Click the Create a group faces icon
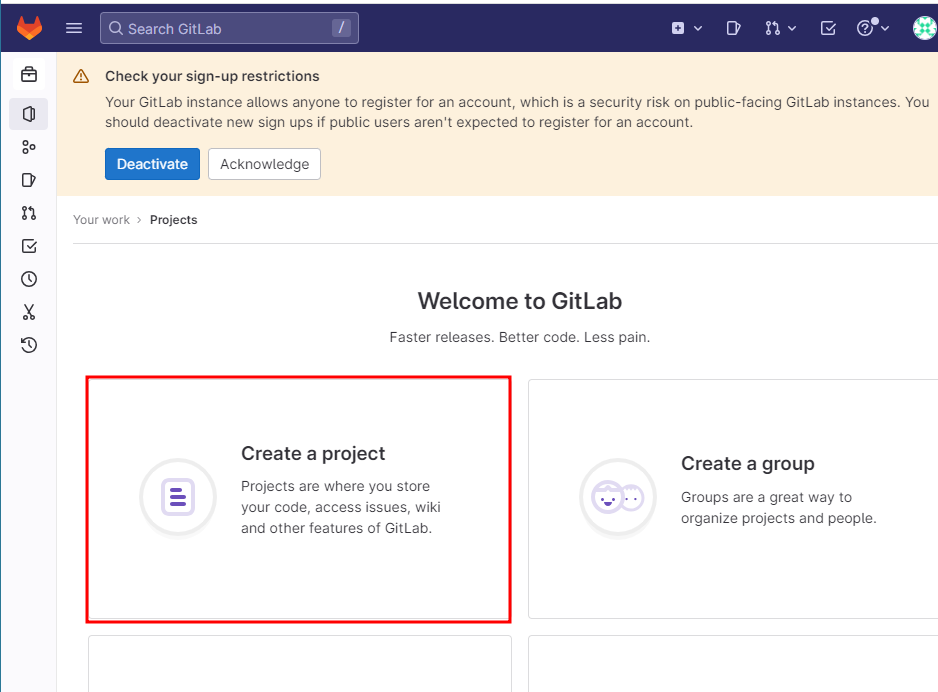Viewport: 938px width, 692px height. click(618, 497)
